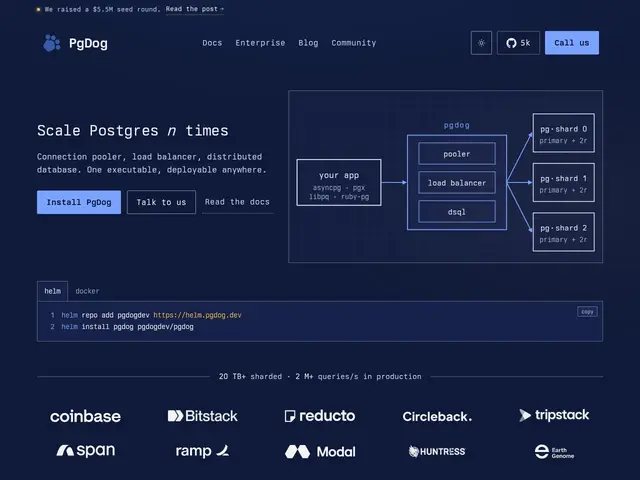Click the seed round announcement text

[x=102, y=9]
